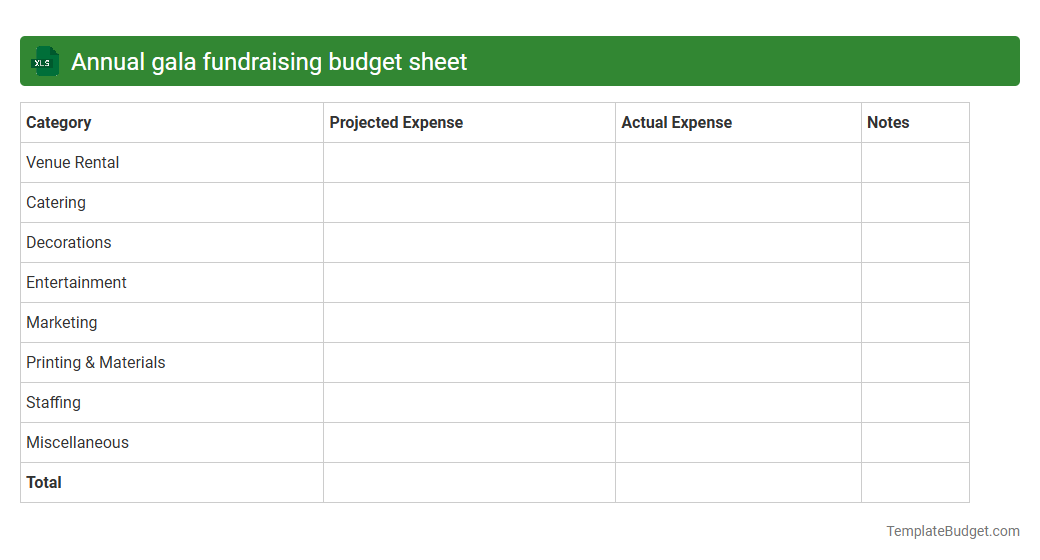Viewport: 1040px width, 560px height.
Task: Click the Venue Rental row label
Action: click(72, 163)
